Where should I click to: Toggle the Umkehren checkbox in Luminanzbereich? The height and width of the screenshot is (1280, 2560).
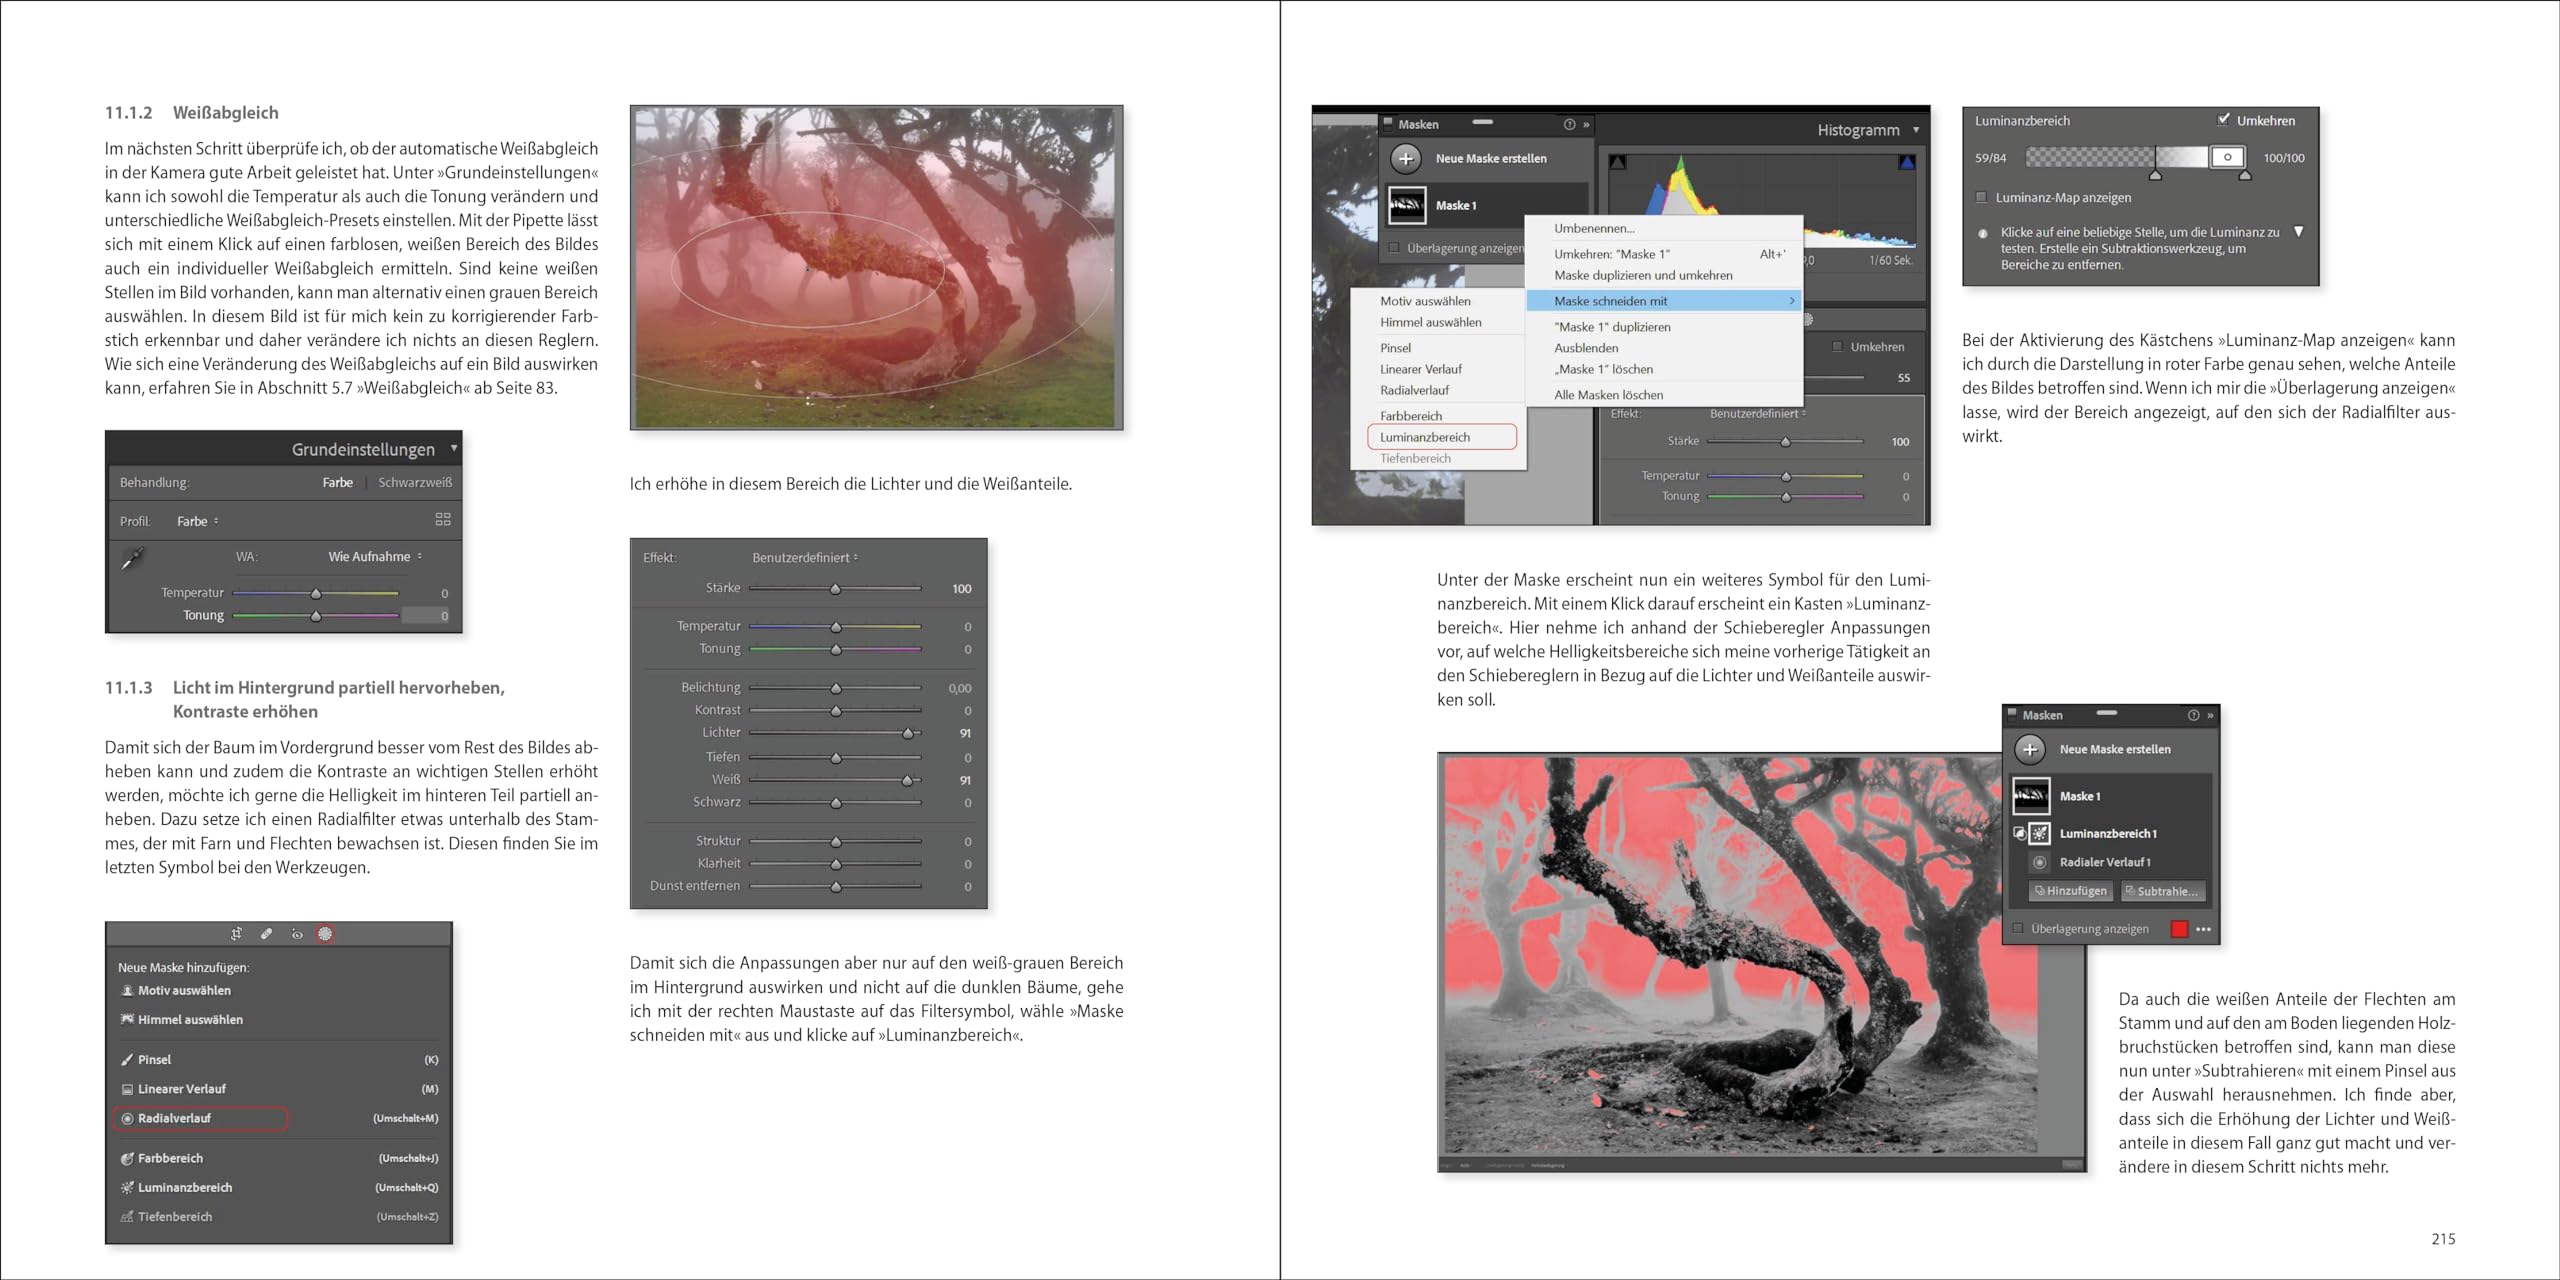click(x=2224, y=119)
